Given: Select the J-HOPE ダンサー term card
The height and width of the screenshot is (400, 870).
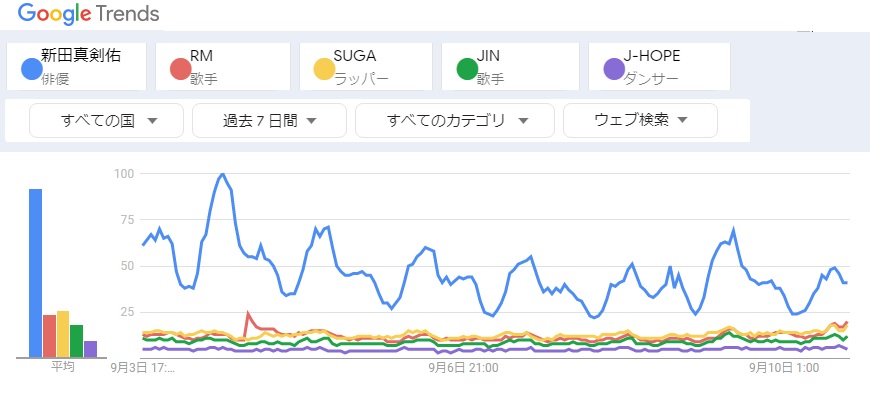Looking at the screenshot, I should (660, 66).
